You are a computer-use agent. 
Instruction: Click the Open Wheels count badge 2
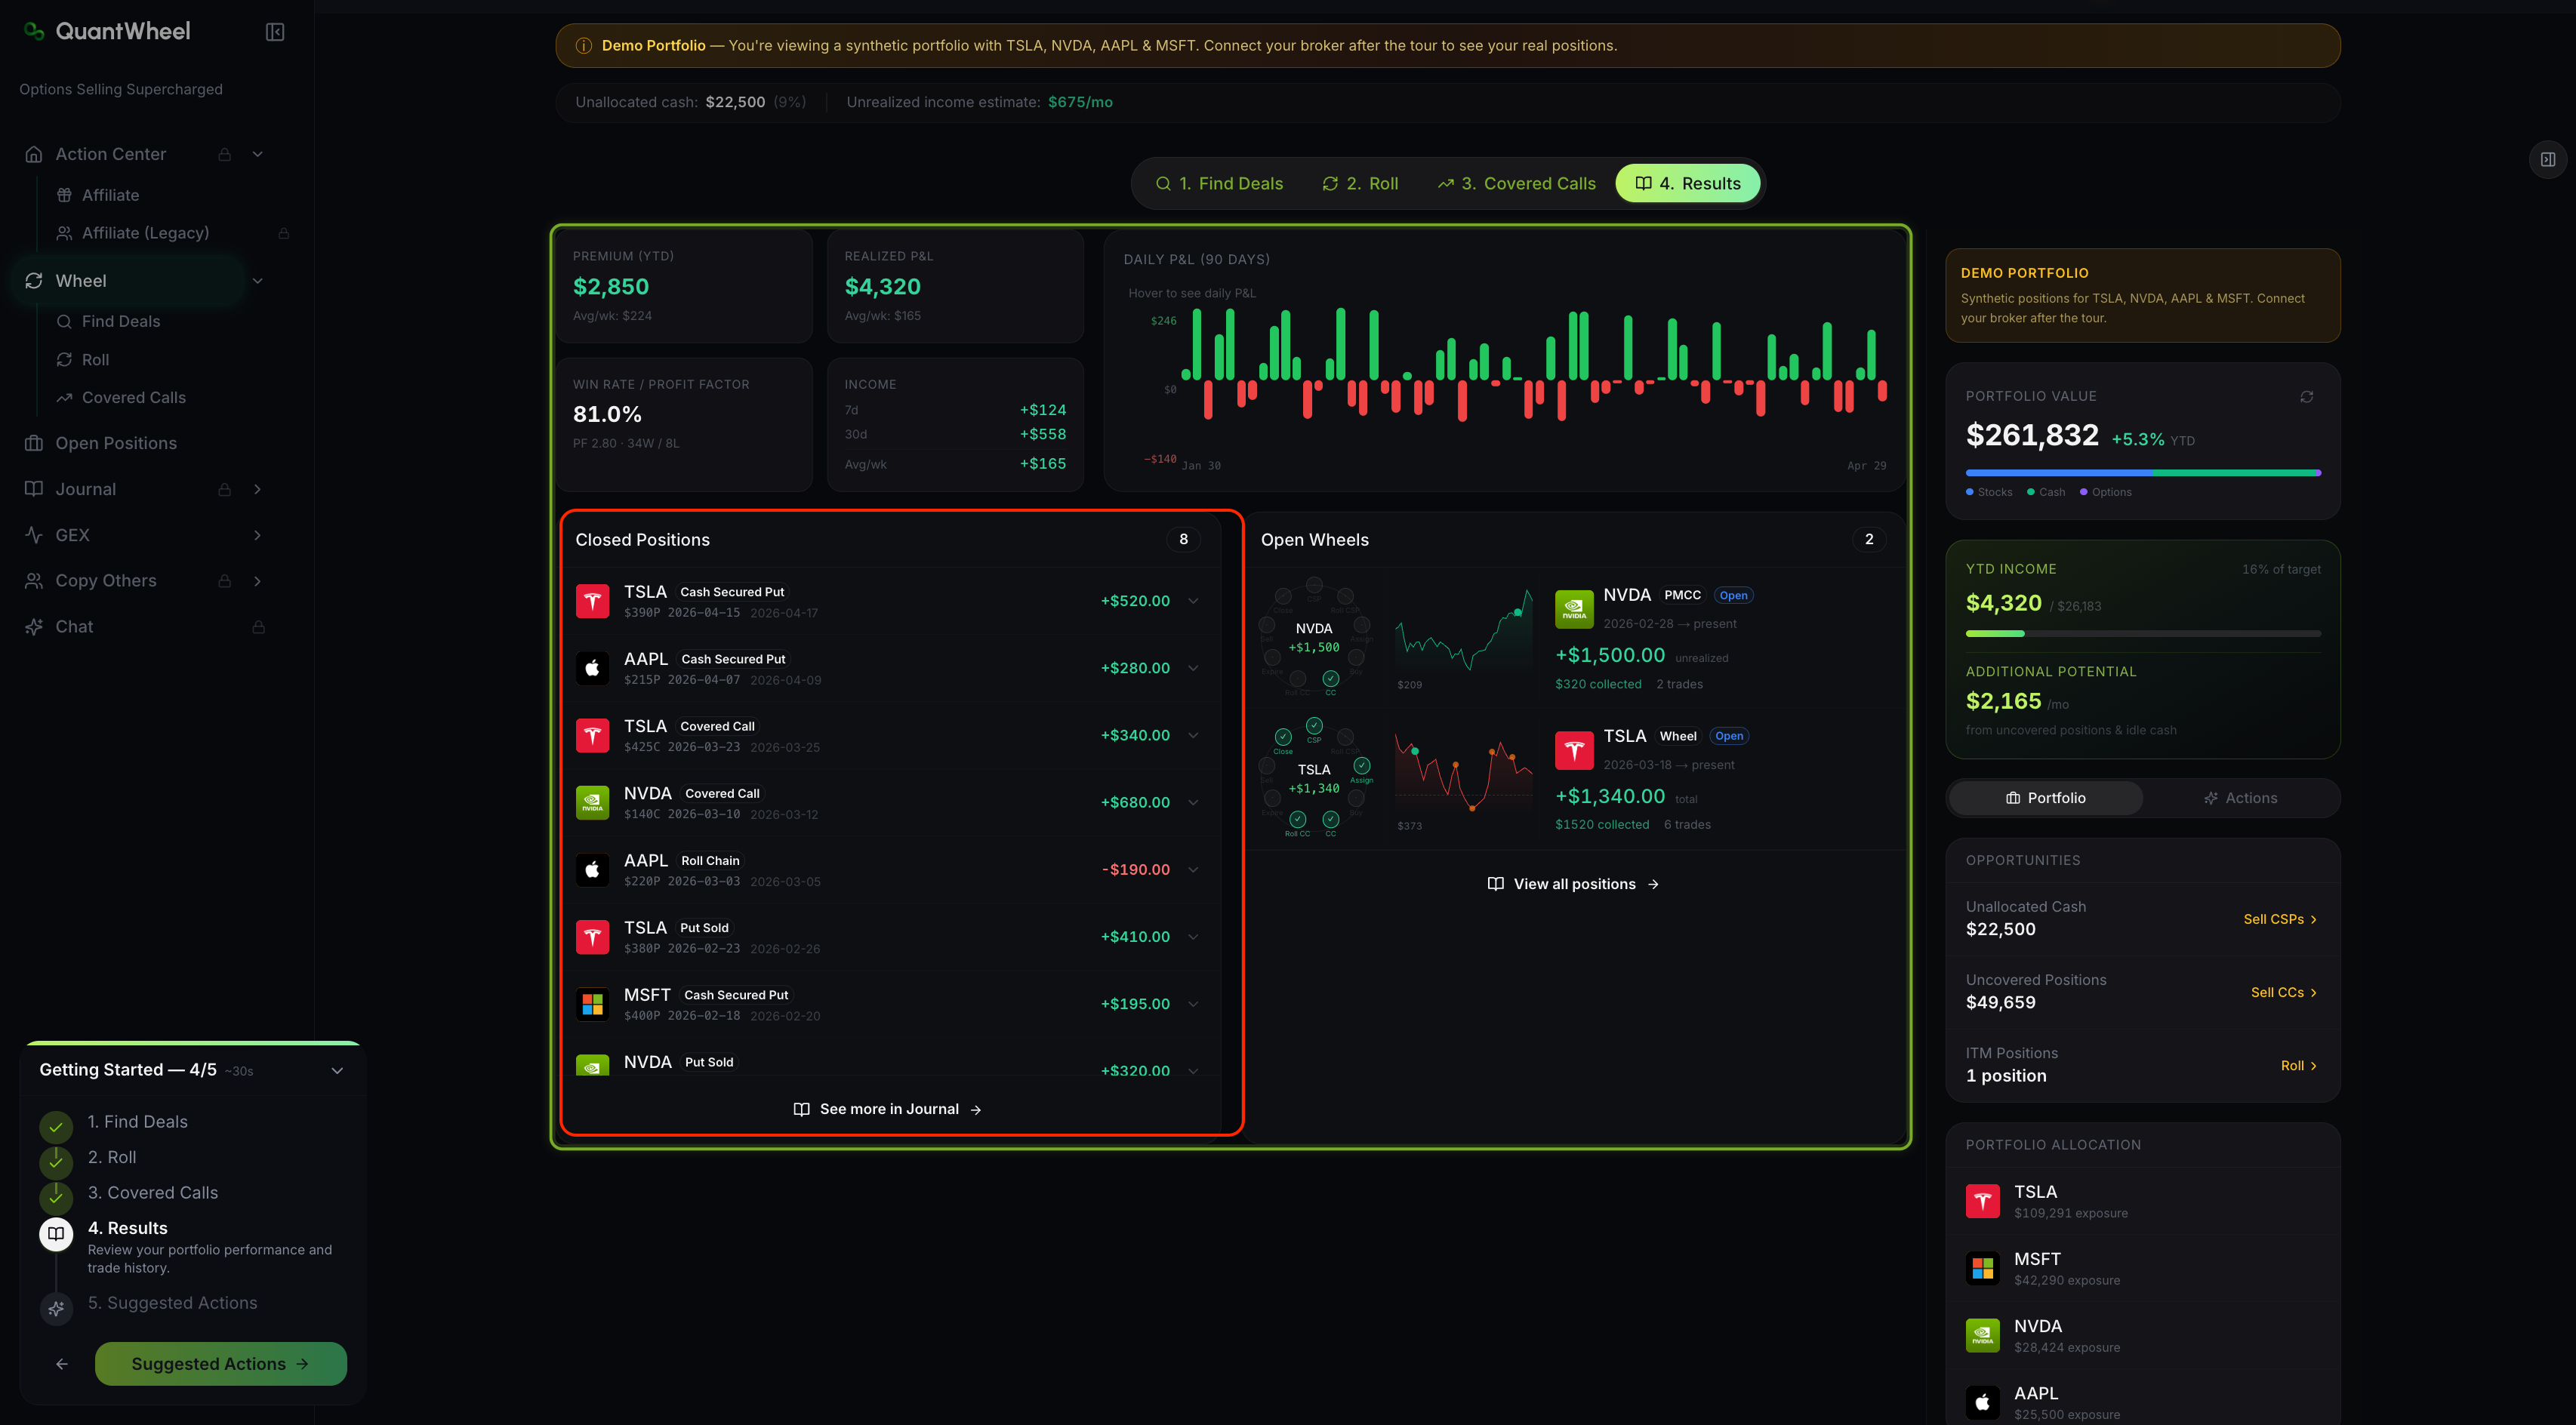click(x=1869, y=540)
